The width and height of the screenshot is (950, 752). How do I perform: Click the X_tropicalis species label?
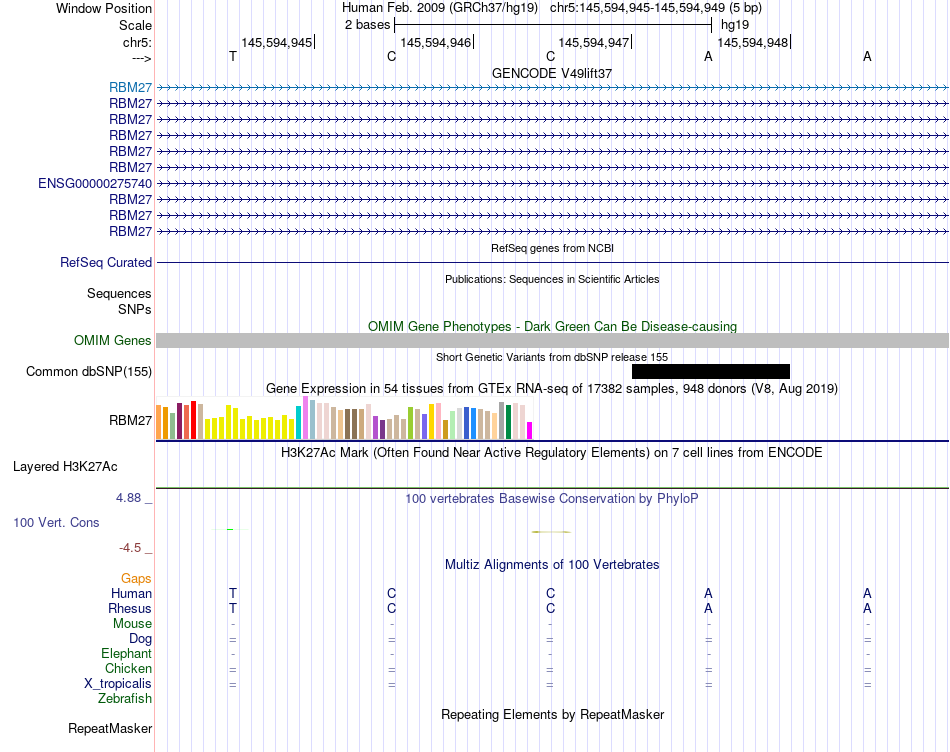pyautogui.click(x=118, y=684)
